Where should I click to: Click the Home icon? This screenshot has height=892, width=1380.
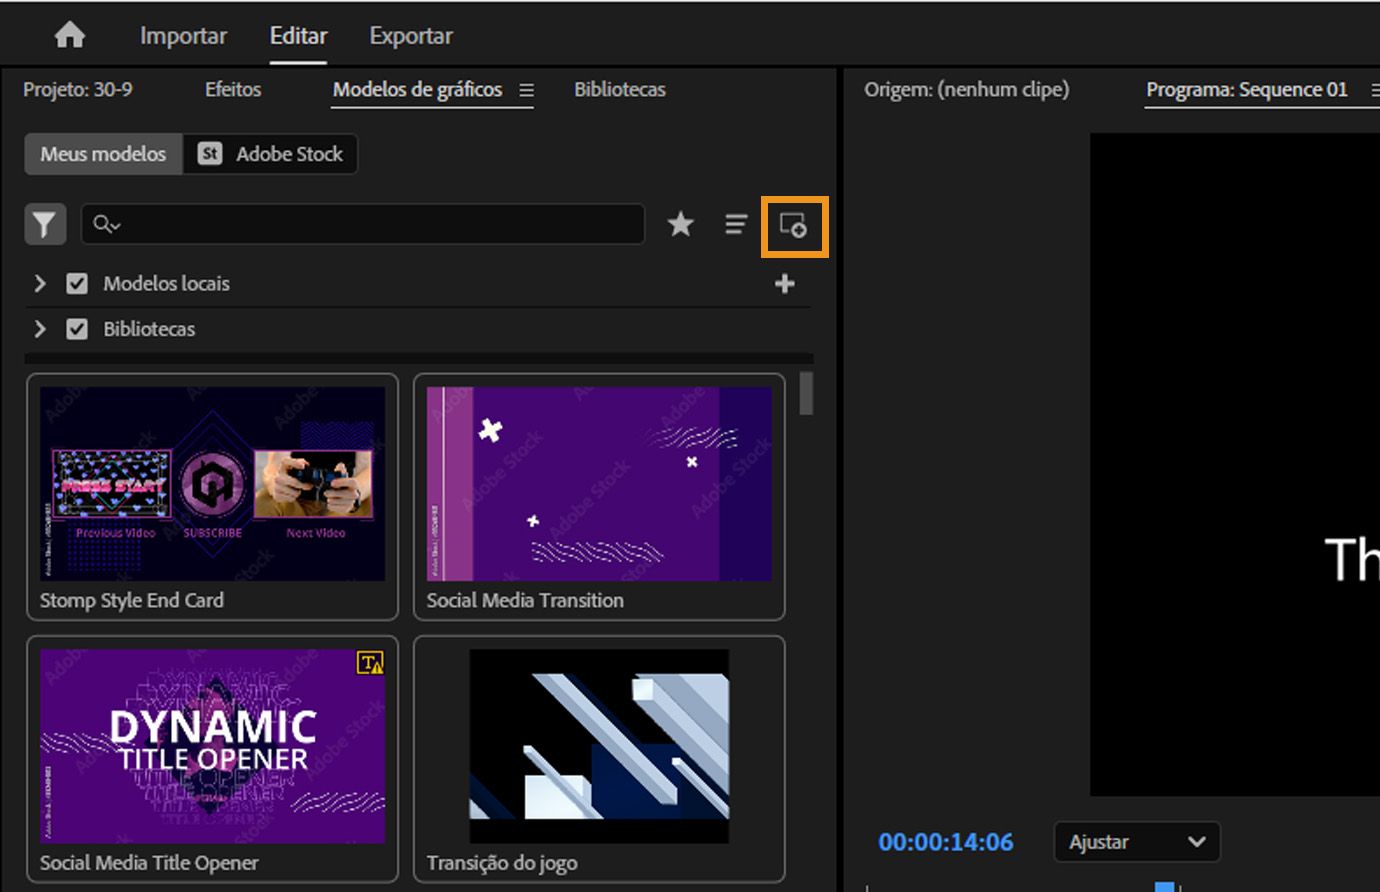70,36
